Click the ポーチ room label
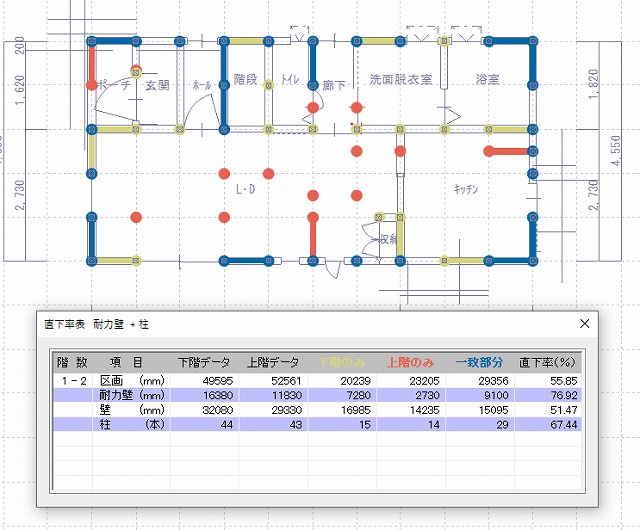Viewport: 640px width, 530px height. pyautogui.click(x=115, y=85)
